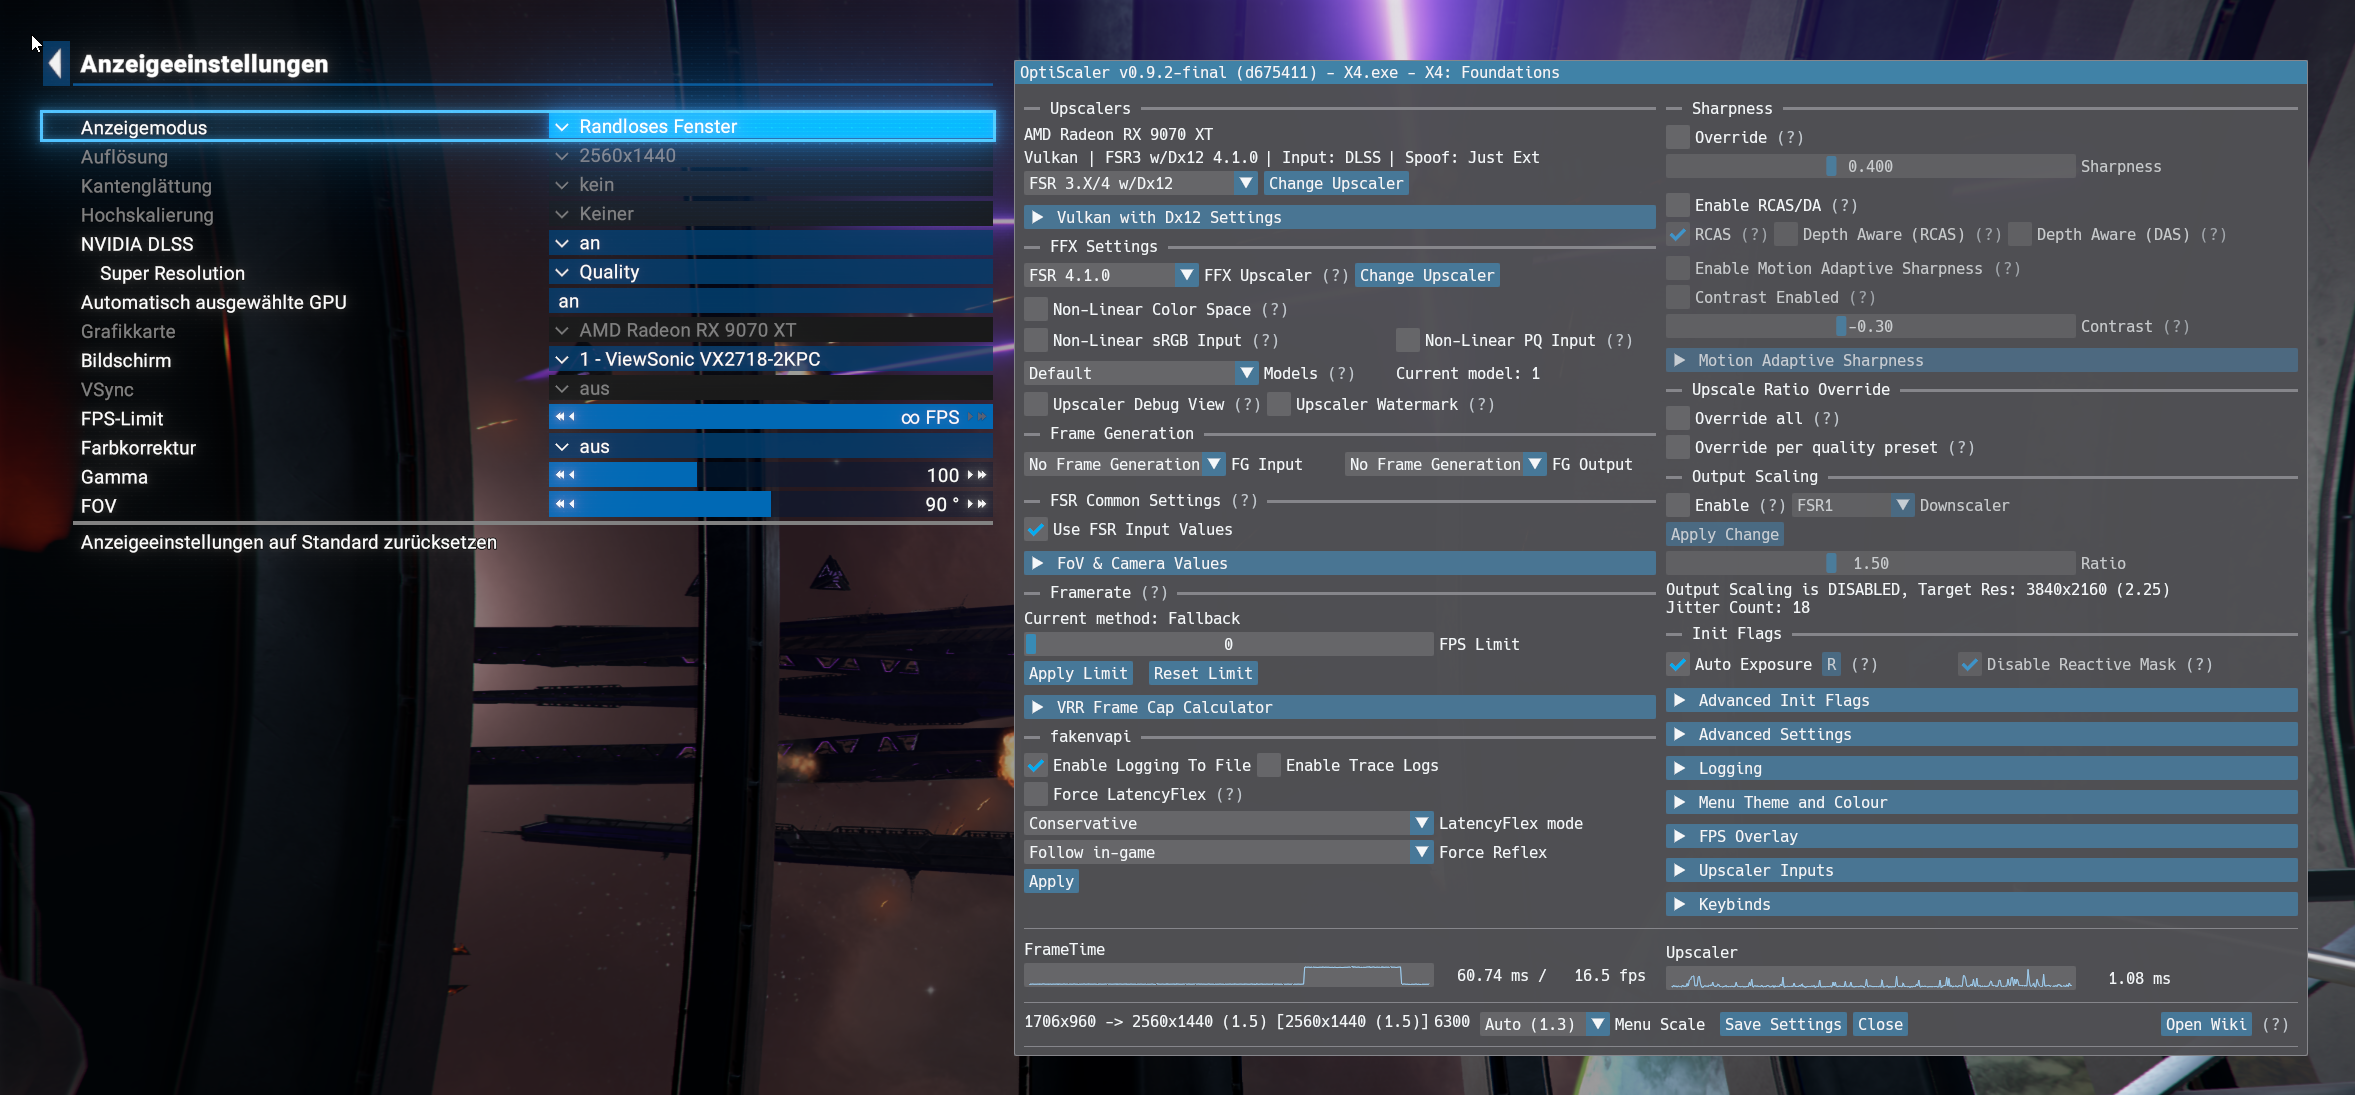Screen dimensions: 2355x1095
Task: Increase FOV using its right arrows
Action: click(x=978, y=504)
